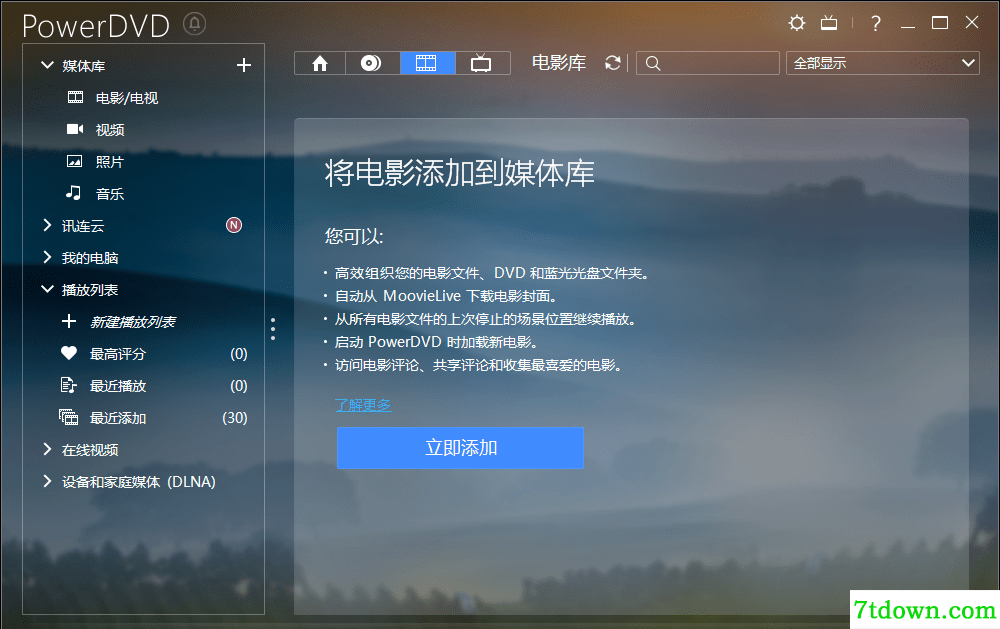Click the notification bell icon beside the PowerDVD logo

point(195,24)
